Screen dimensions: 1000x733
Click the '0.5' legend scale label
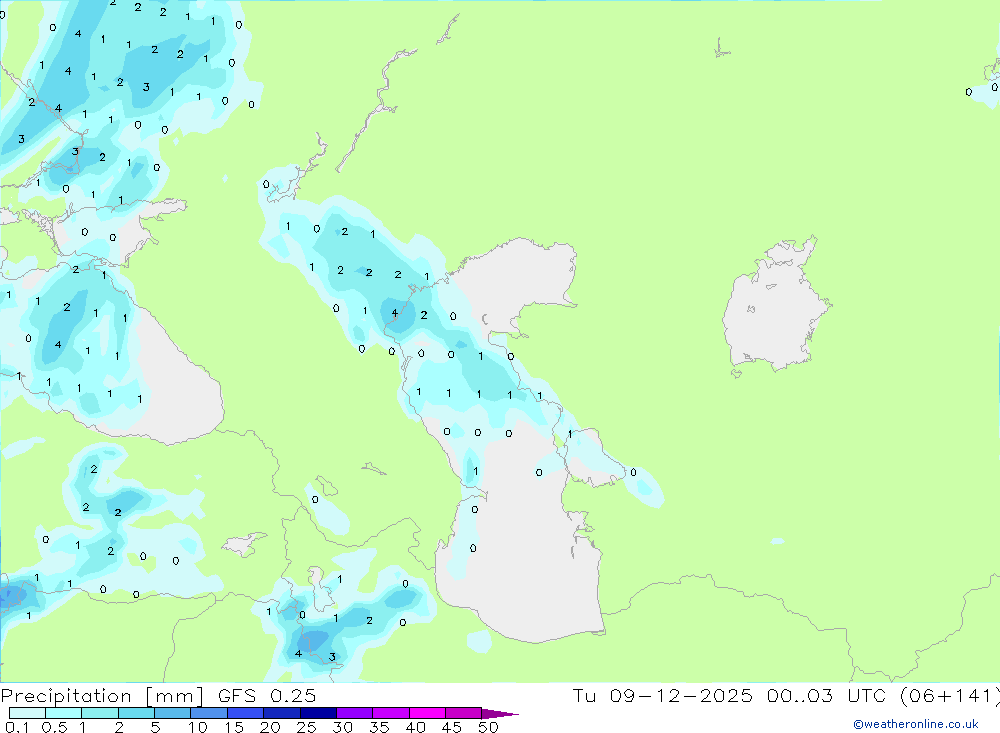(x=54, y=727)
